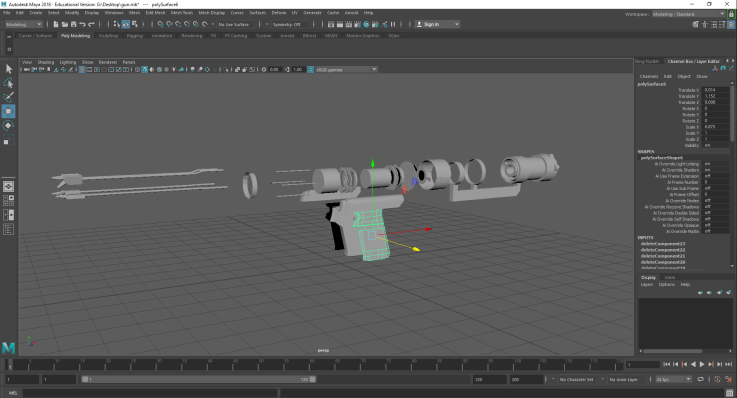
Task: Pick the Scale tool in the toolbox
Action: point(8,140)
